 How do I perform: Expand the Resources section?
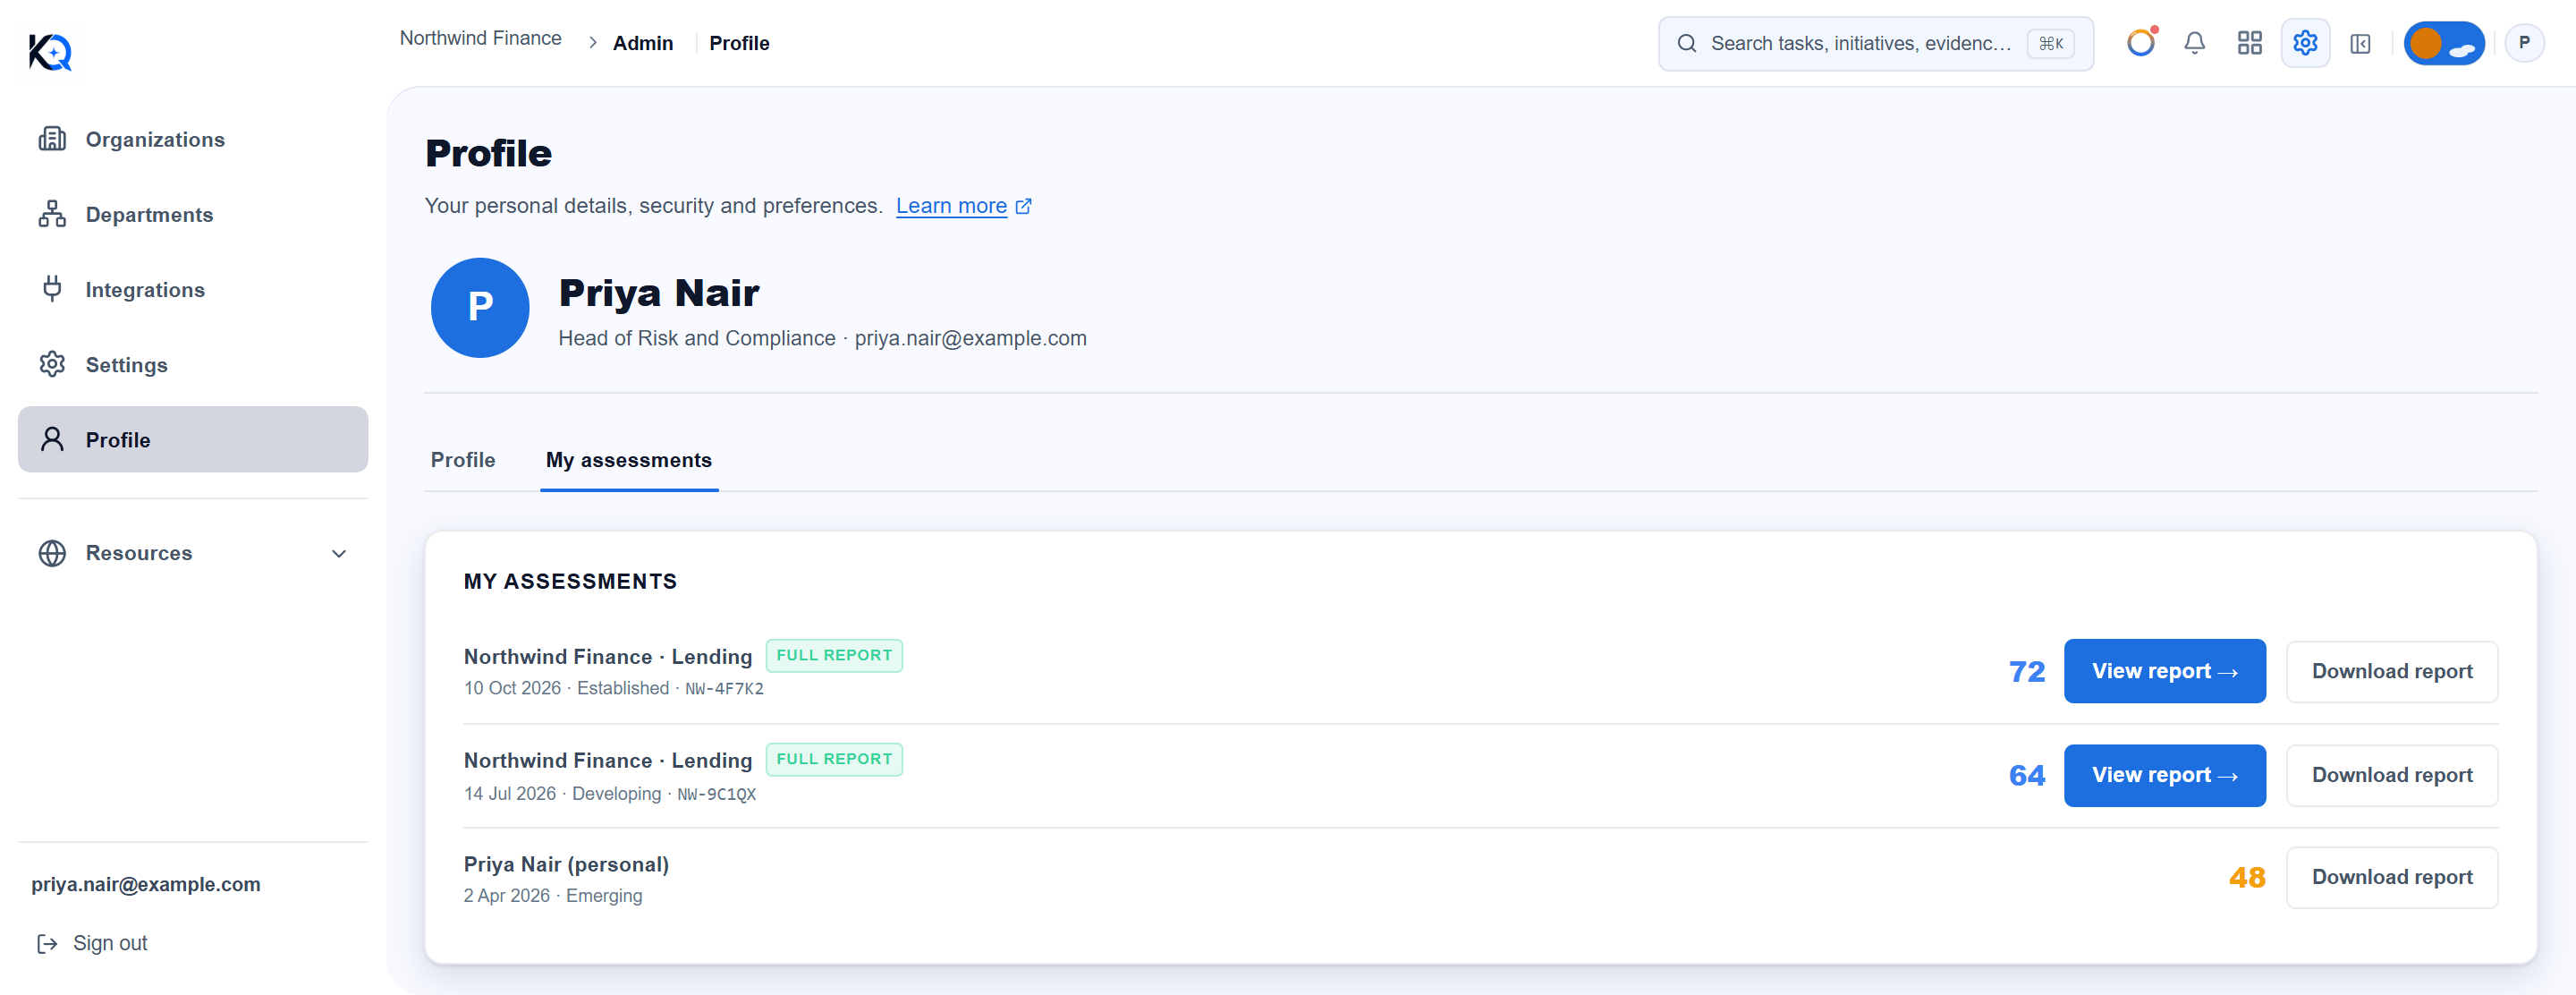(193, 553)
